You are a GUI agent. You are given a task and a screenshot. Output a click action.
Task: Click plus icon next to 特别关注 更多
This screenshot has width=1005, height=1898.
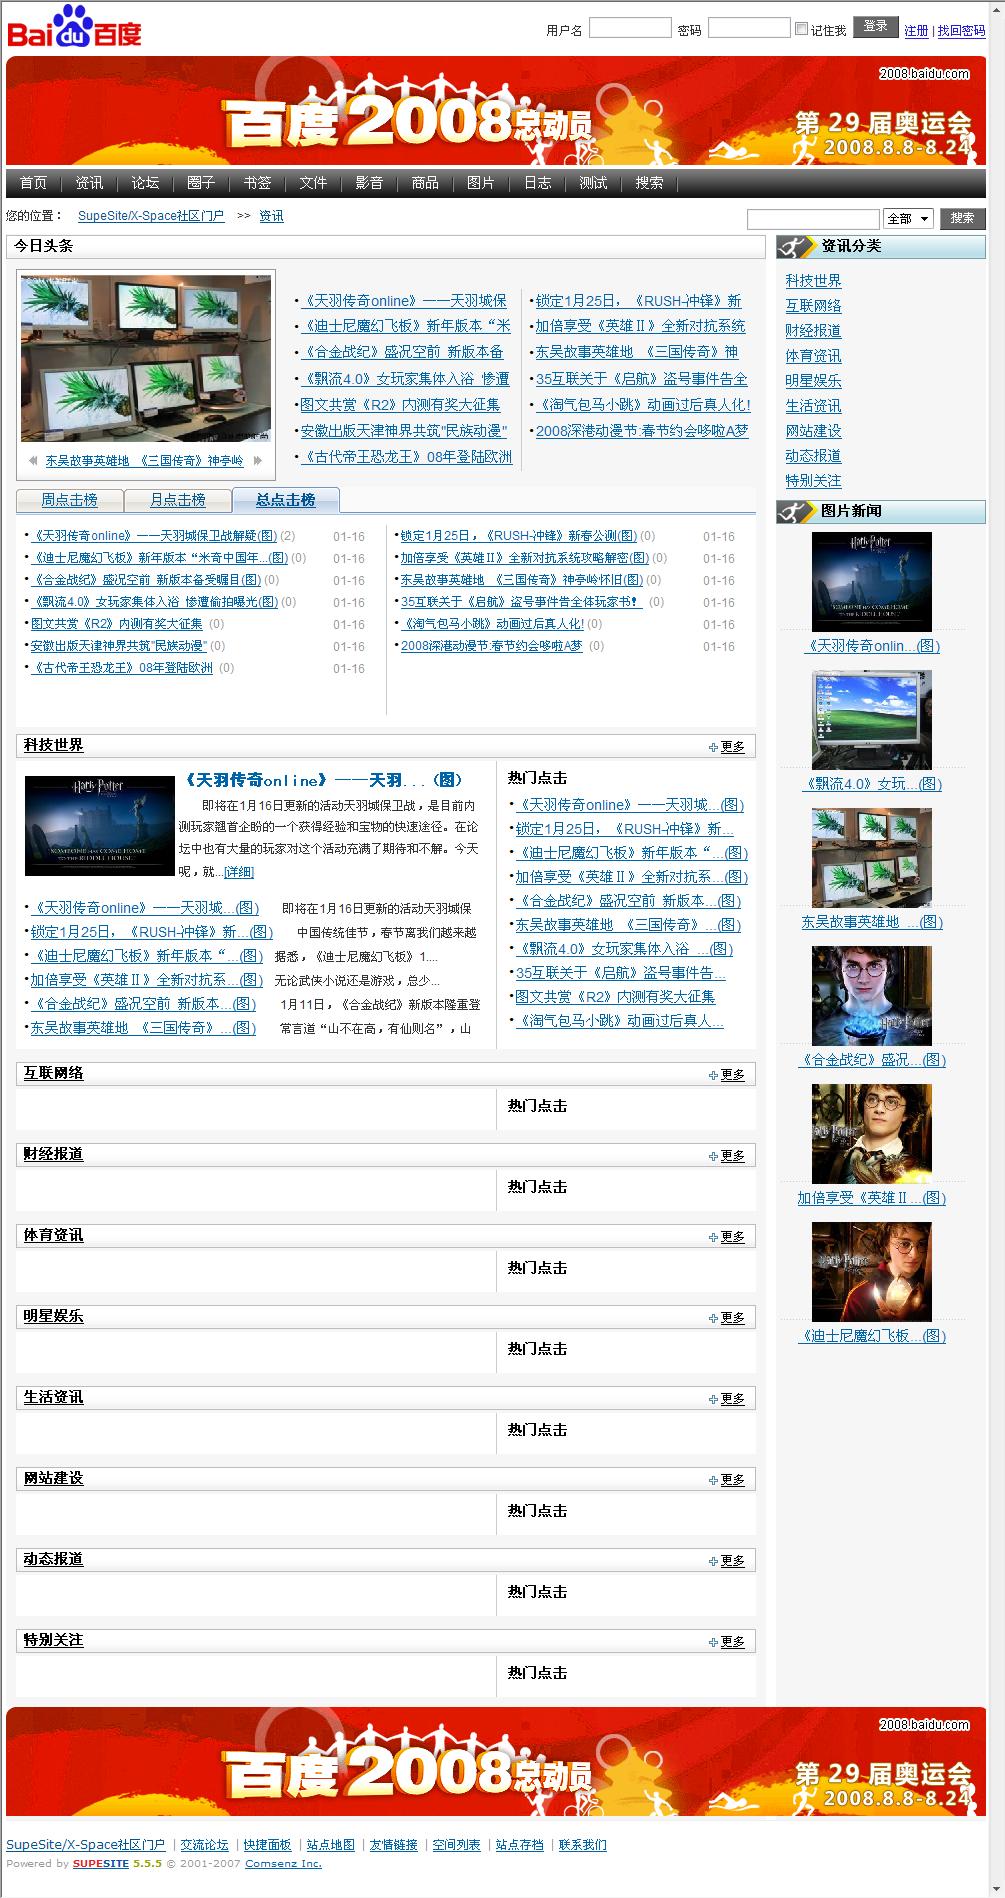click(x=713, y=1642)
